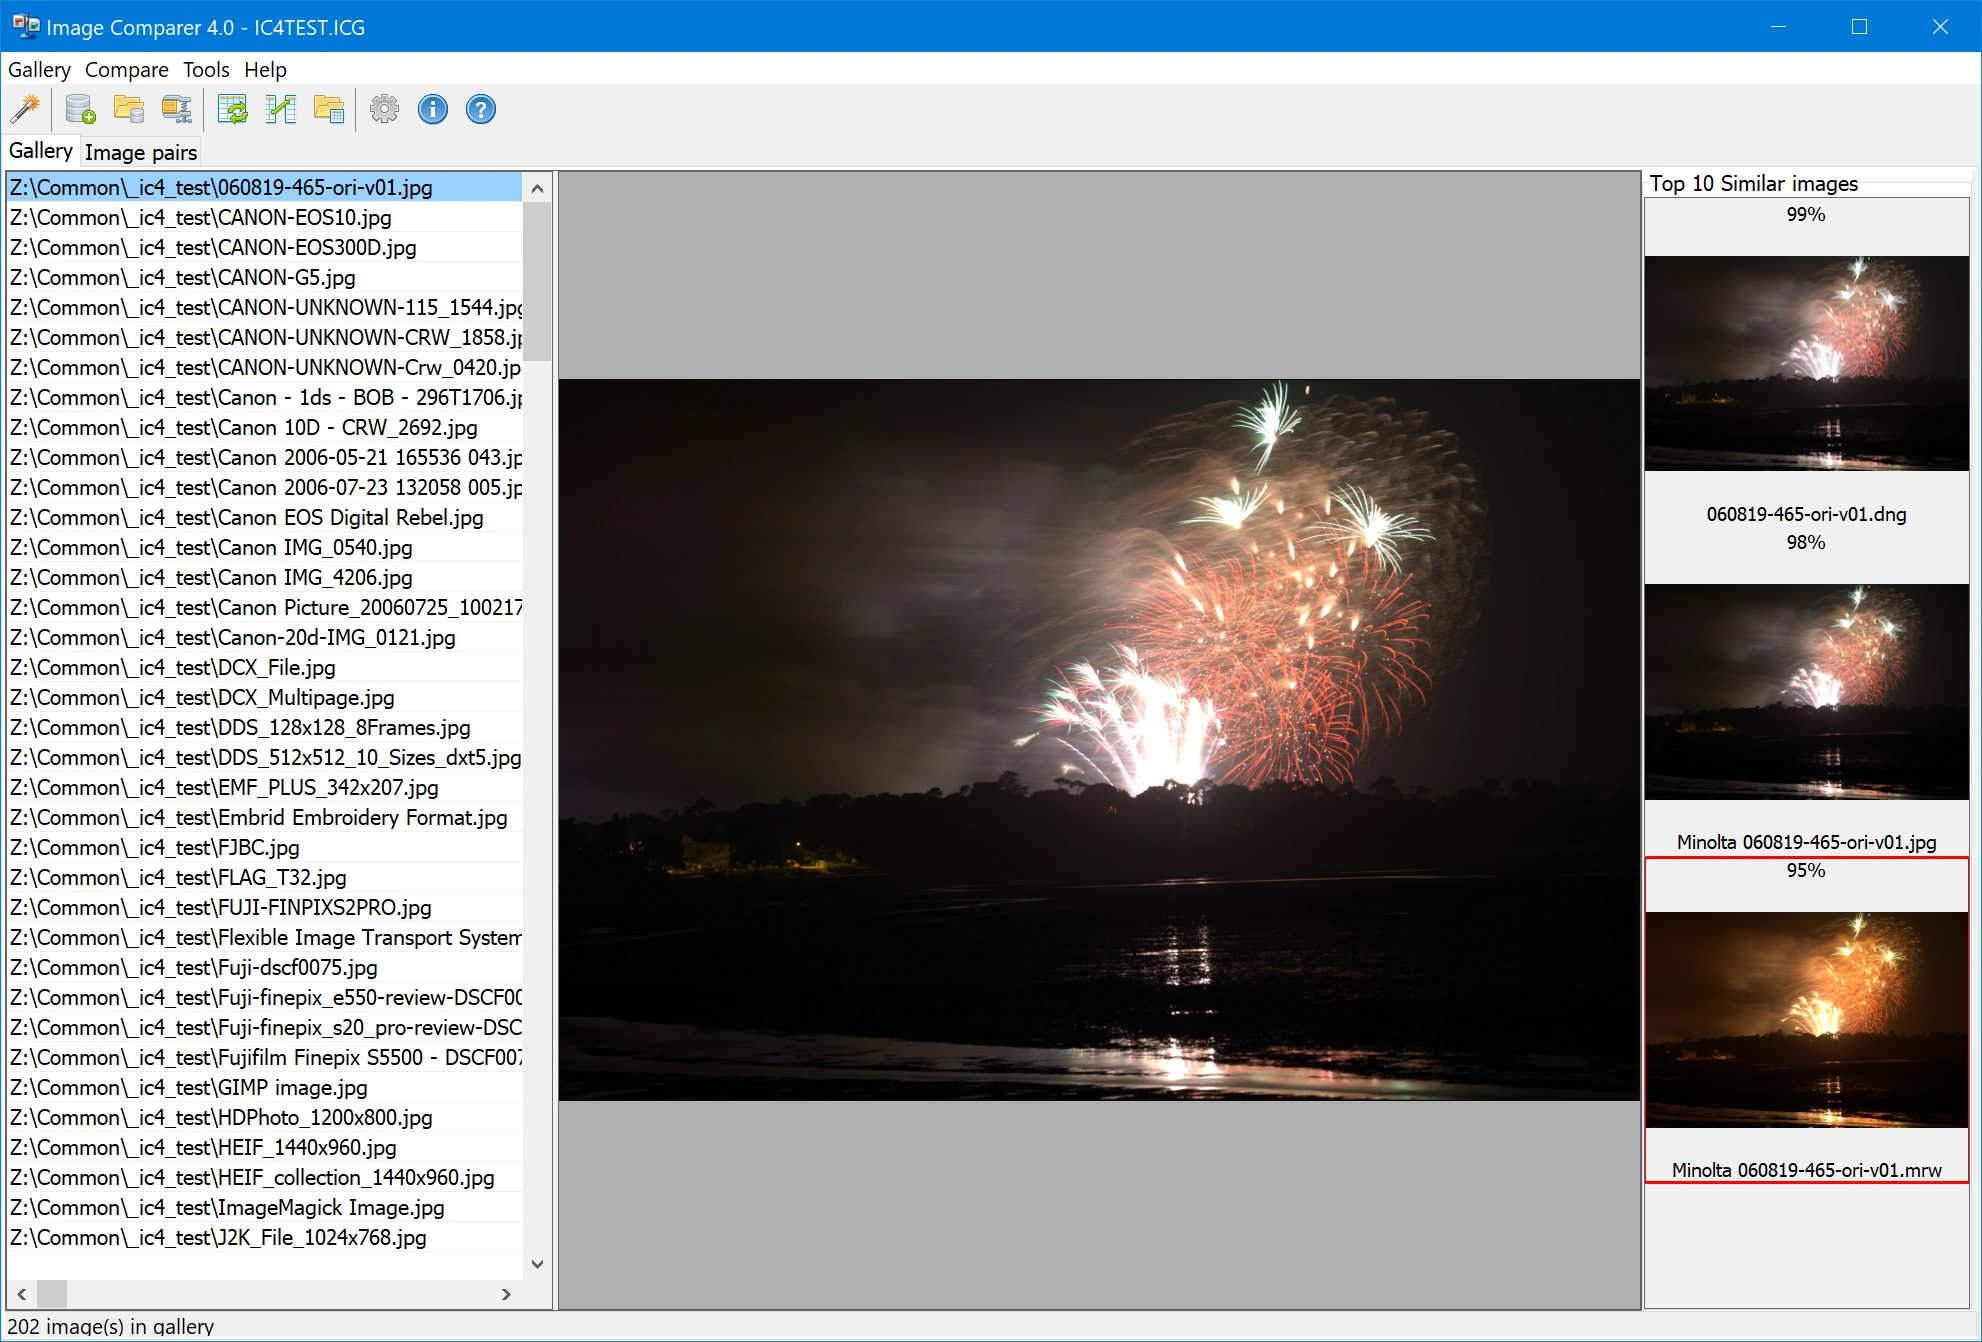Click scroll down arrow of file list
Viewport: 1982px width, 1342px height.
pos(537,1264)
